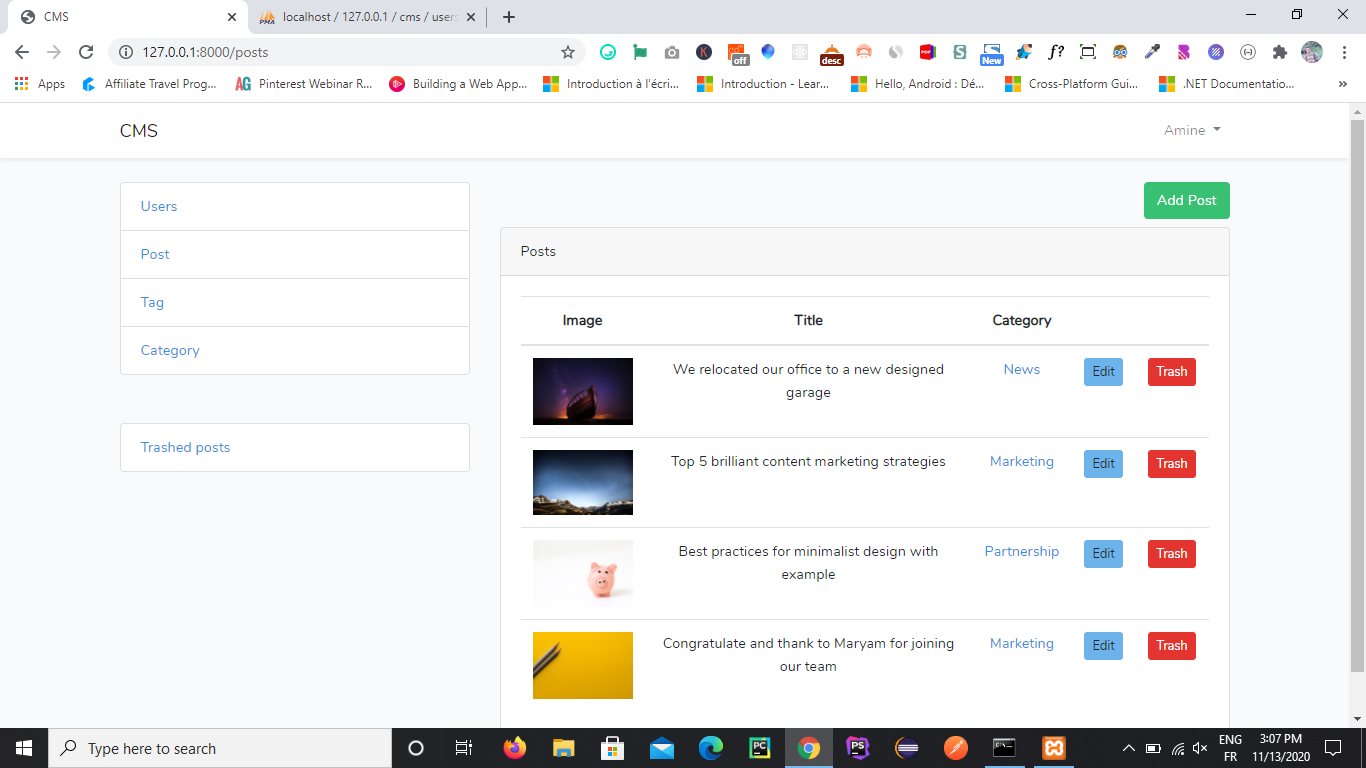Open the Tag sidebar item
Viewport: 1366px width, 768px height.
(295, 302)
